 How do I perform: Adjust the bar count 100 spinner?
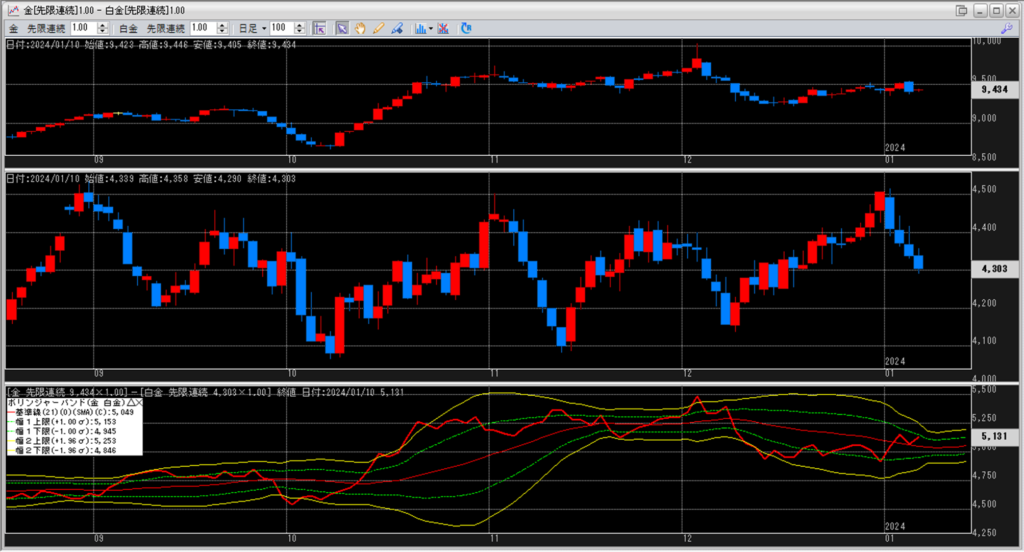point(303,28)
